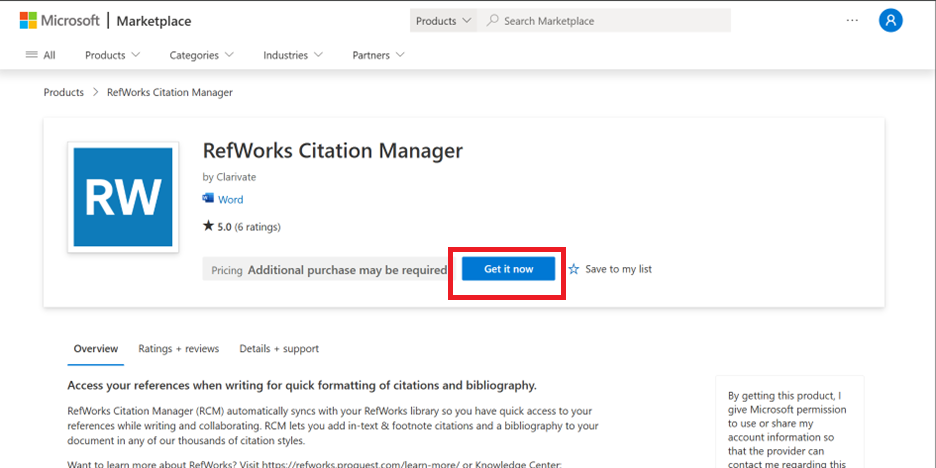Click the by Clarivate publisher text
Image resolution: width=936 pixels, height=468 pixels.
(x=229, y=177)
